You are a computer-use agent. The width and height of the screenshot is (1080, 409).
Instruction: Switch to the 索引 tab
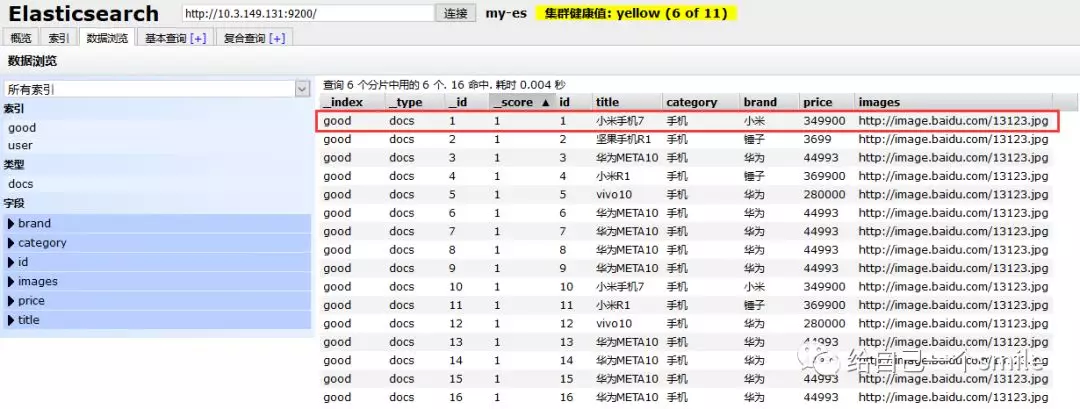(59, 39)
